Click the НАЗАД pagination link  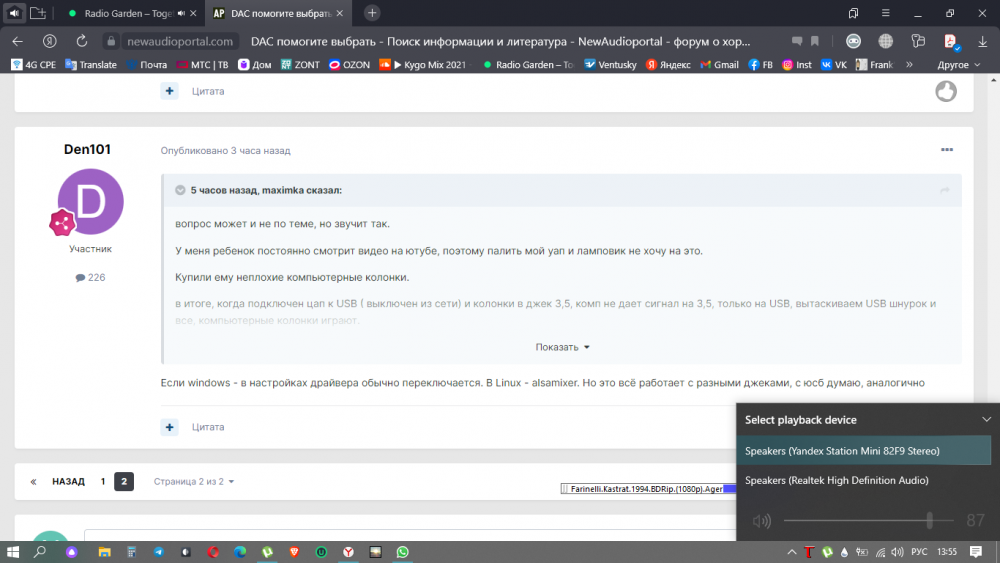[68, 481]
